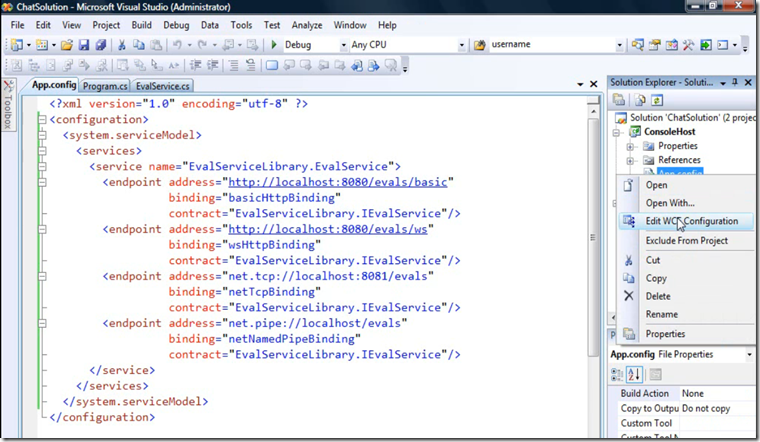Choose Exclude From Project in context menu
The height and width of the screenshot is (442, 760).
[686, 240]
